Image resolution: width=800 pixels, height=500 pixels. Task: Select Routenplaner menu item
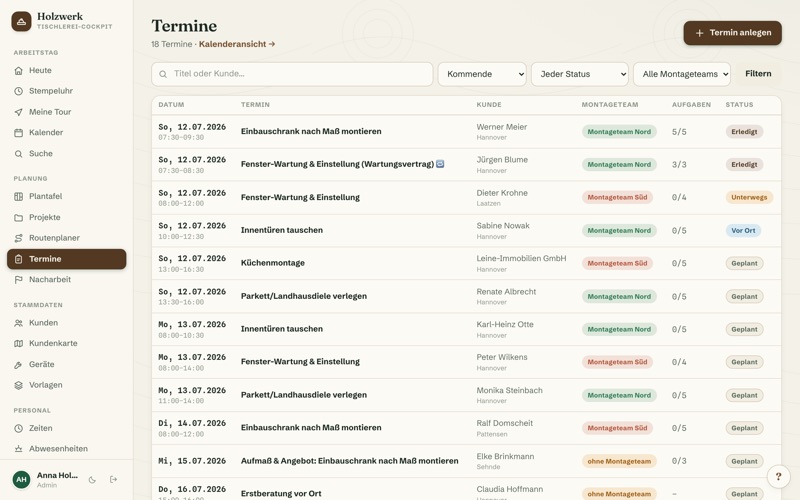[x=66, y=238]
